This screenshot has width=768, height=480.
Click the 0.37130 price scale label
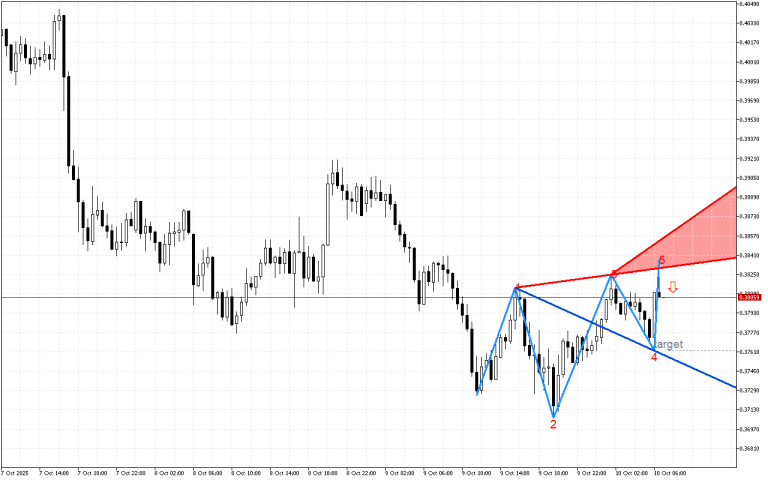[749, 410]
